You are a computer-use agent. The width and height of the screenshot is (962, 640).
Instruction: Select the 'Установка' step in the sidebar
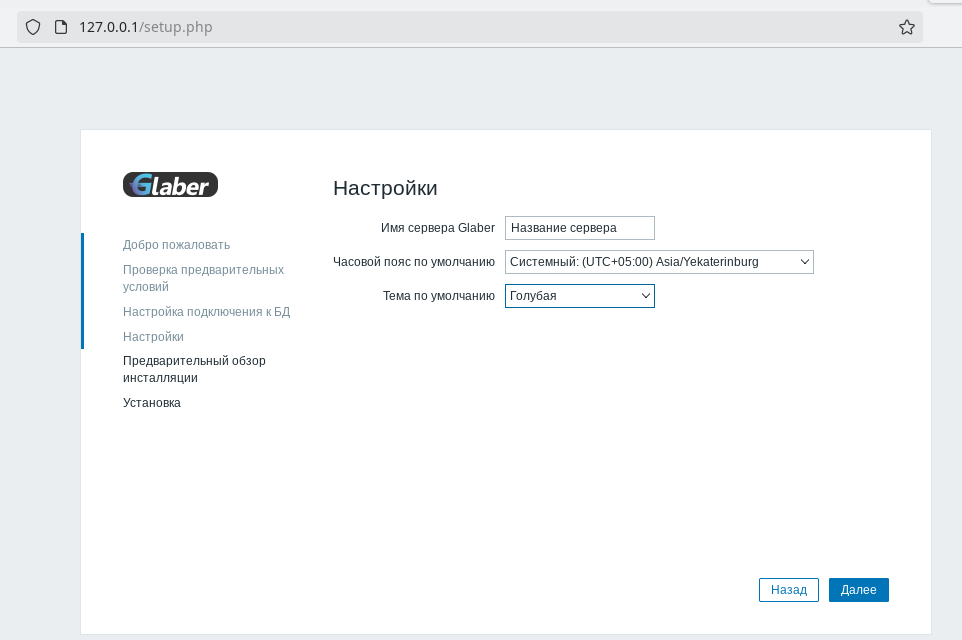coord(152,403)
